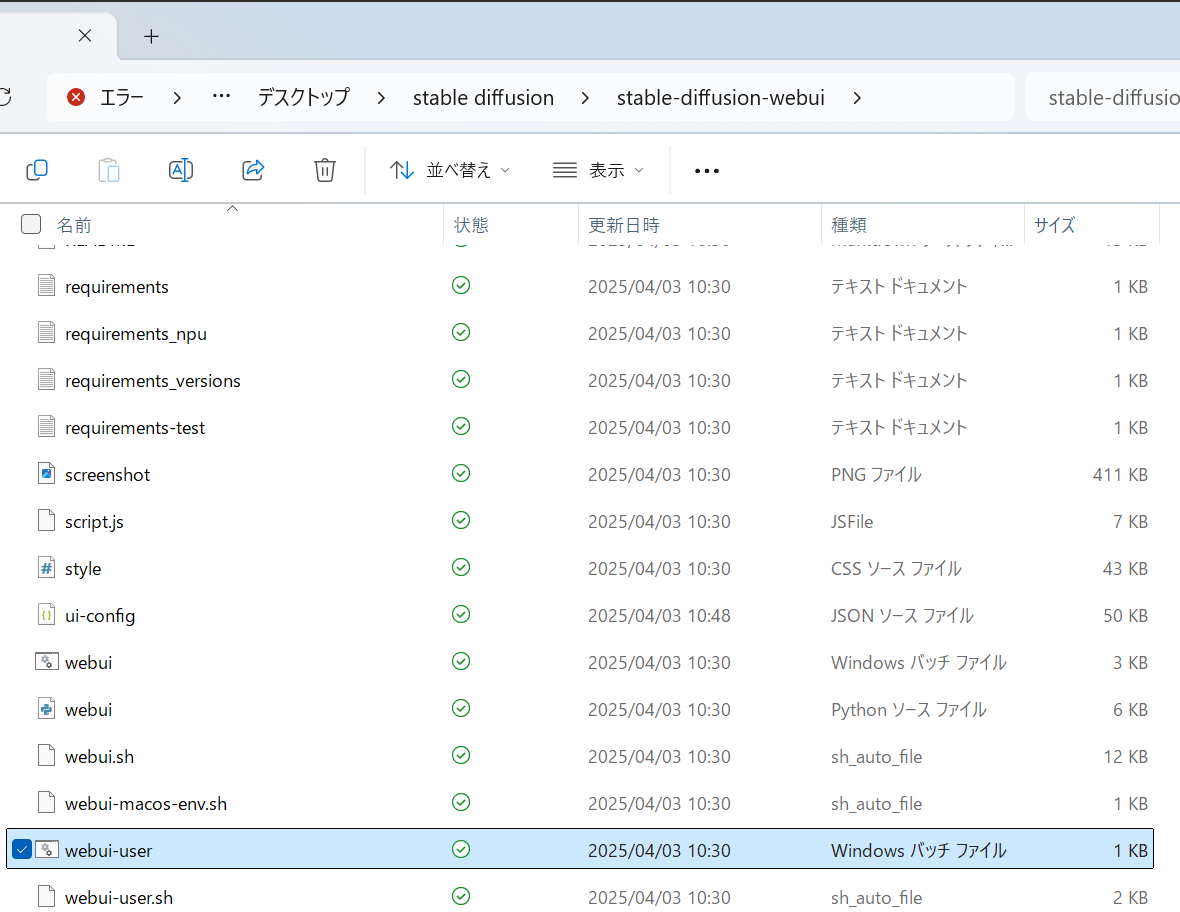The width and height of the screenshot is (1180, 912).
Task: Click the CSS ソース ファイル type cell
Action: tap(896, 569)
